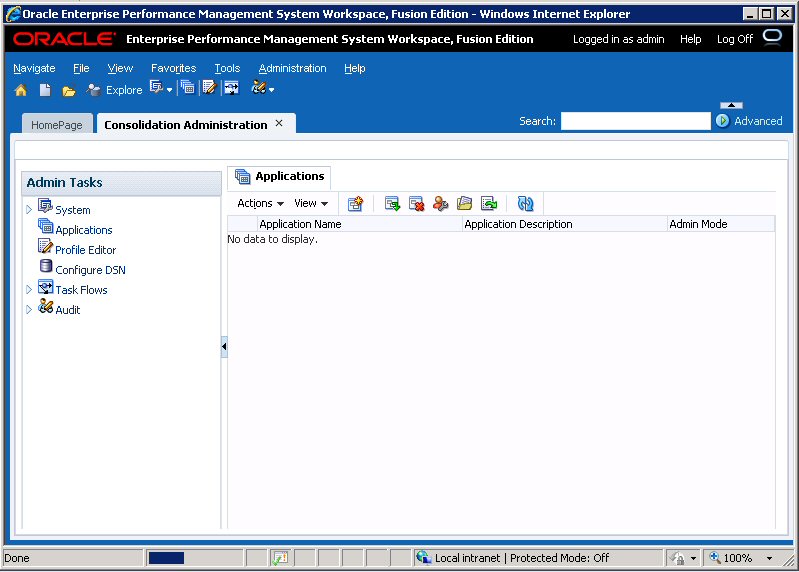Select the Consolidation Administration tab
Viewport: 799px width, 572px height.
185,125
